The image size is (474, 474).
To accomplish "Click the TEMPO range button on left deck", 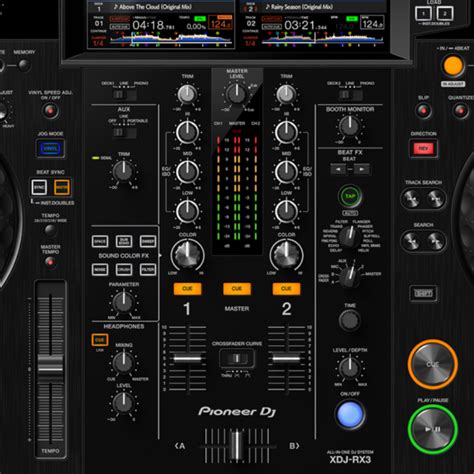I will [x=50, y=230].
